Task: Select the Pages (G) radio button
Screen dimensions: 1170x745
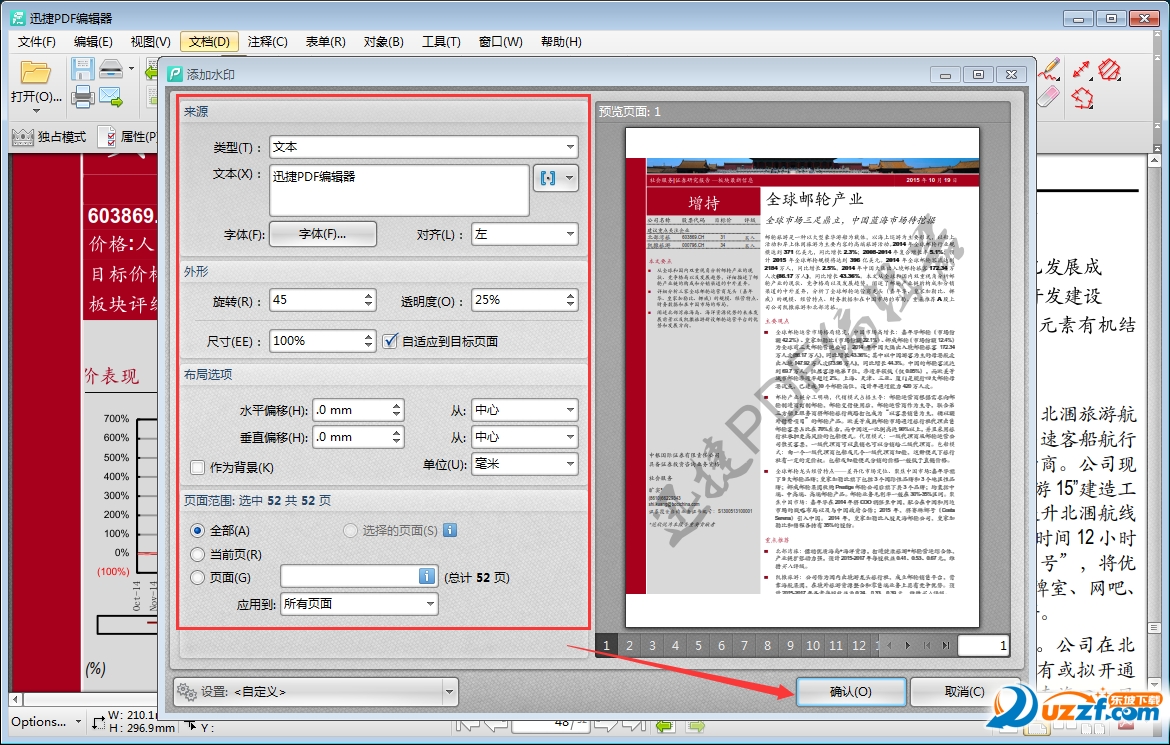Action: [198, 578]
